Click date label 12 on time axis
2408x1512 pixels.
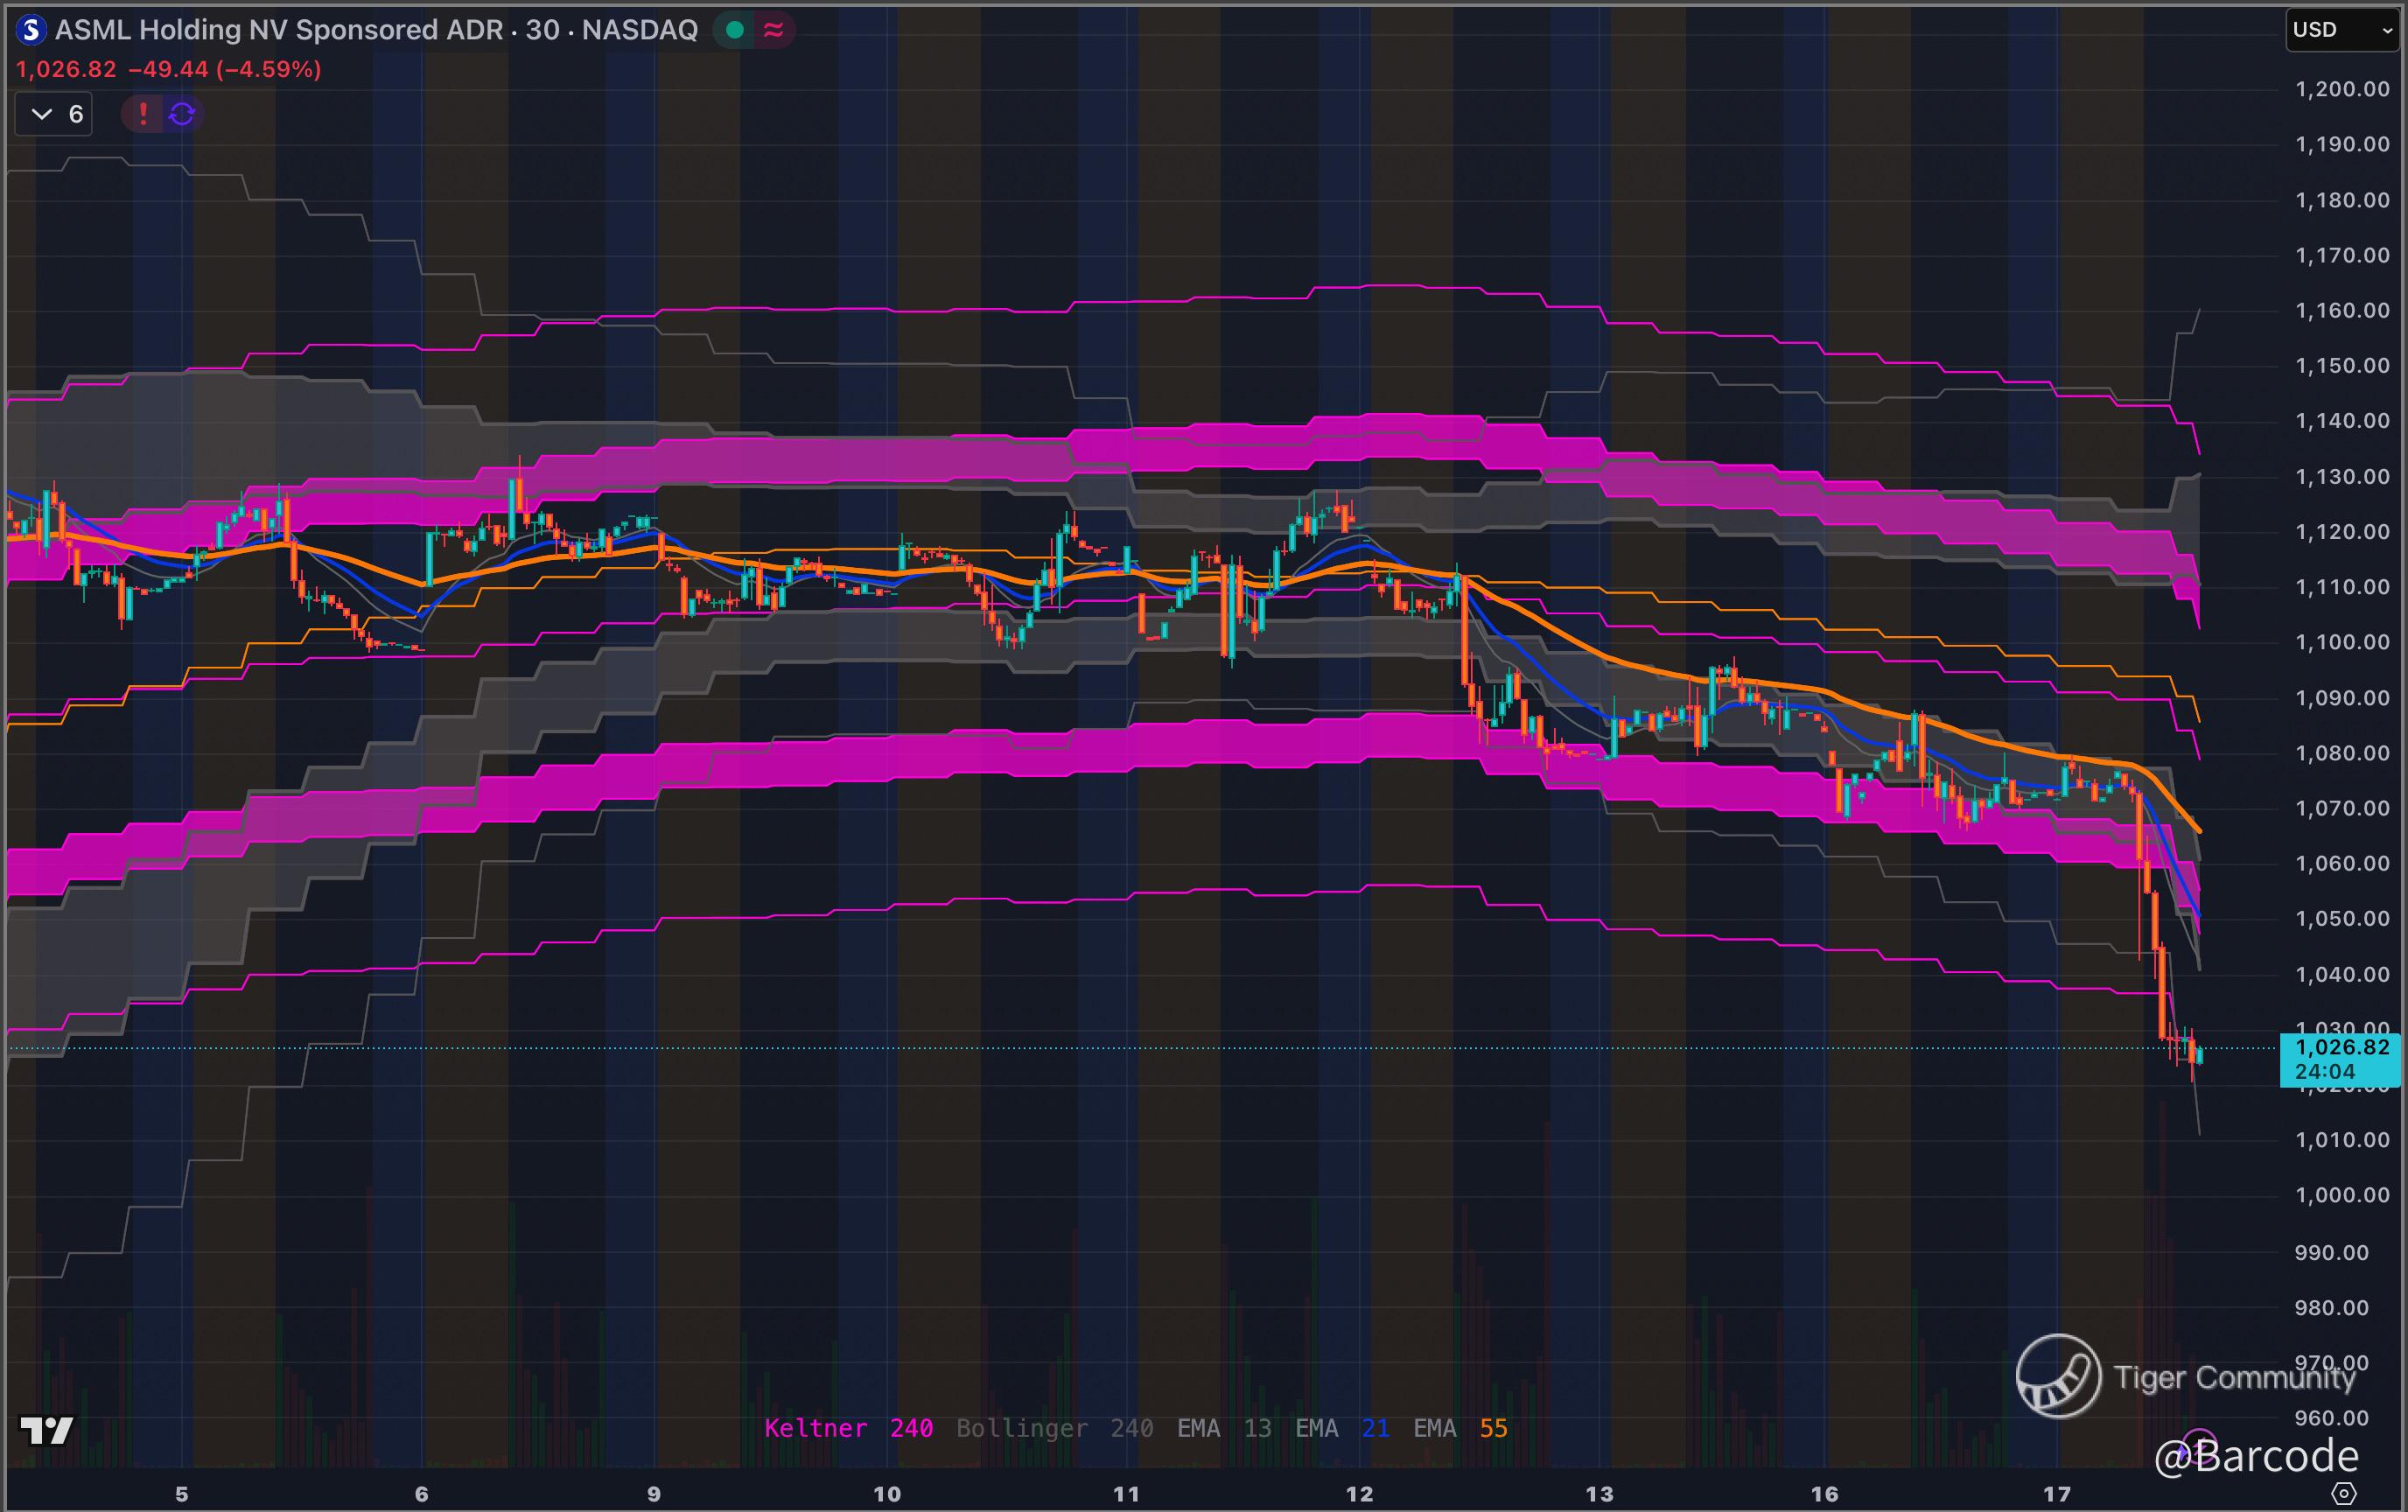pyautogui.click(x=1359, y=1494)
